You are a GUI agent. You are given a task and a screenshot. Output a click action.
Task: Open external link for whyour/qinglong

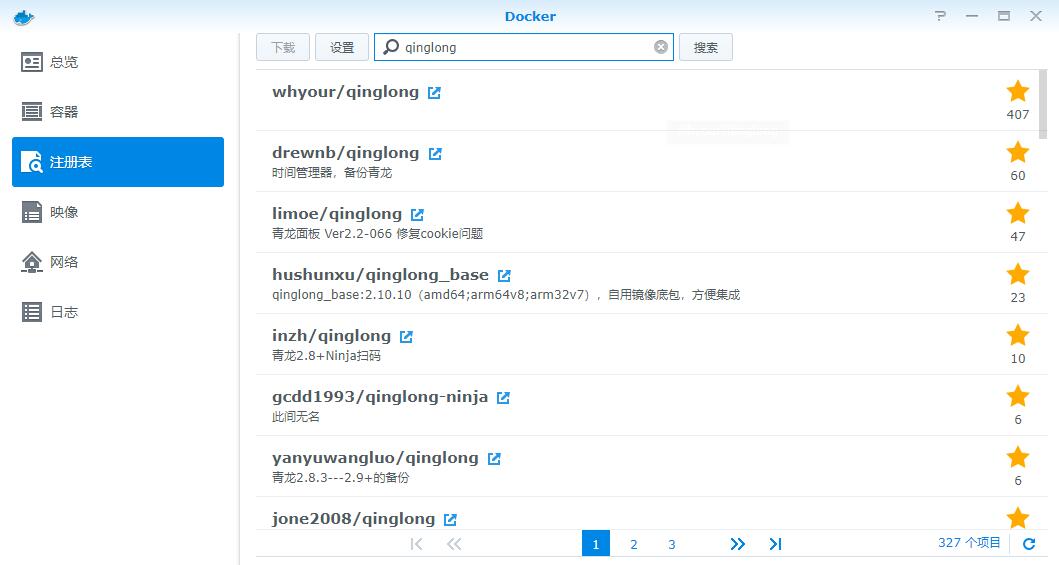coord(434,93)
